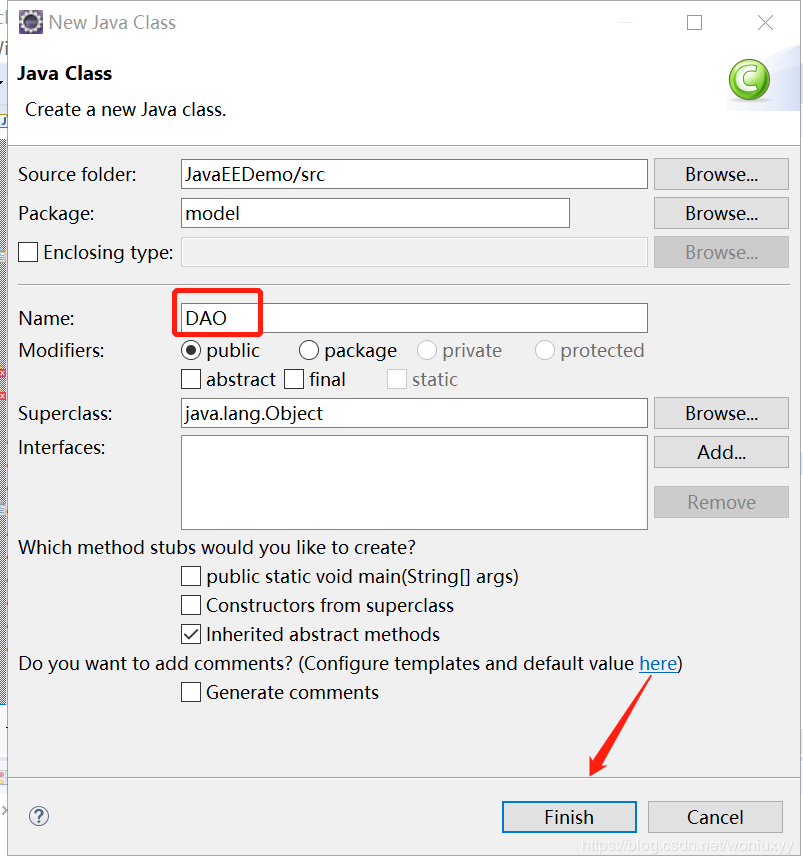The image size is (803, 864).
Task: Click the Superclass field with java.lang.Object
Action: (x=414, y=413)
